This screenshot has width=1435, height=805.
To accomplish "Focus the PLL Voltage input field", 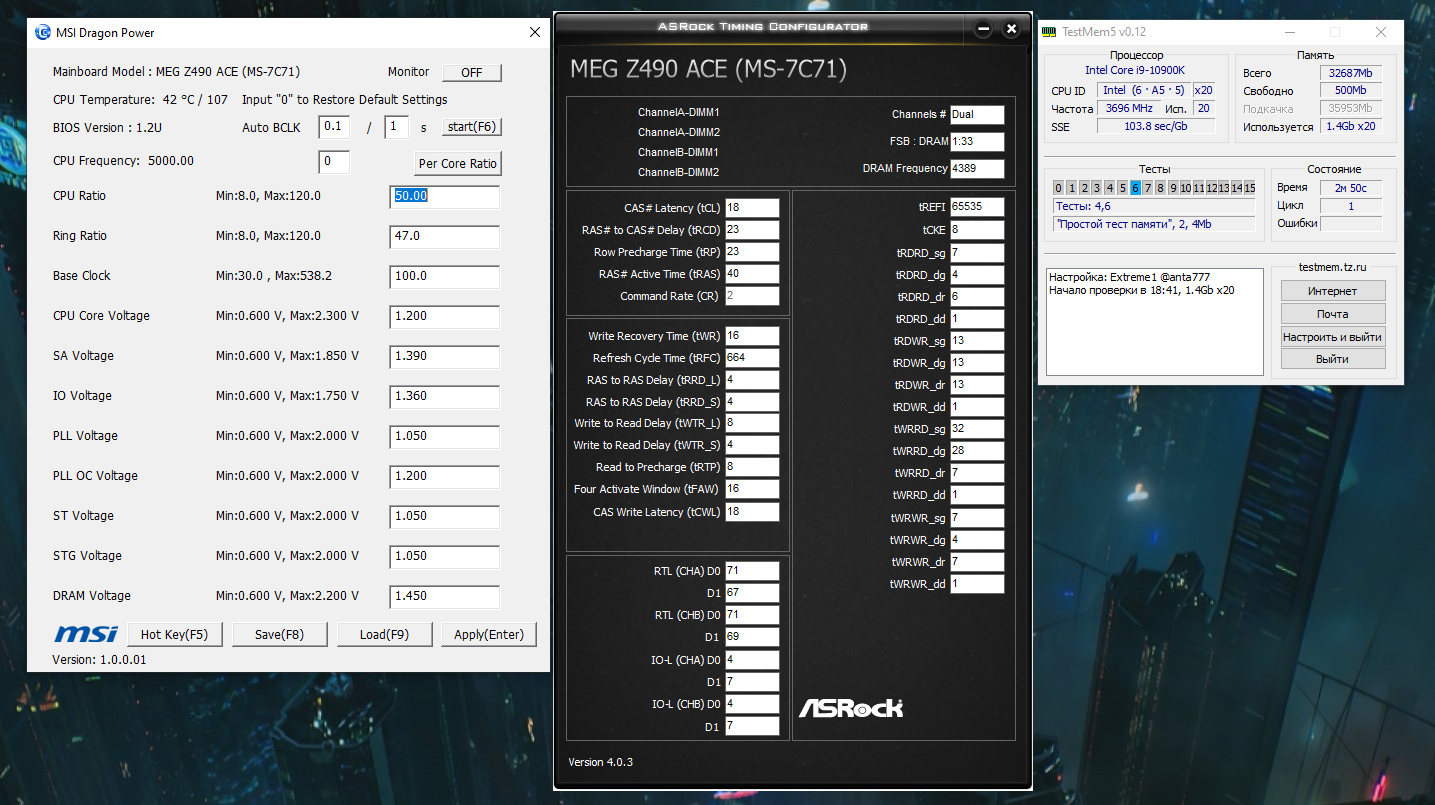I will tap(445, 437).
